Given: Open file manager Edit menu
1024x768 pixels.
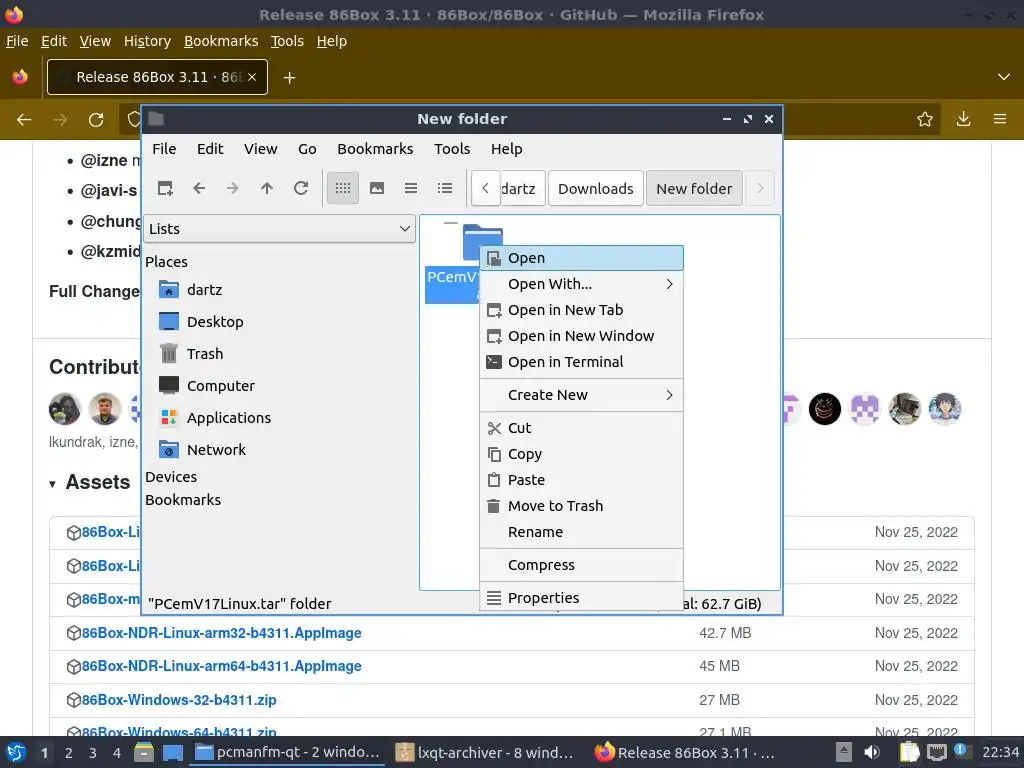Looking at the screenshot, I should 210,149.
